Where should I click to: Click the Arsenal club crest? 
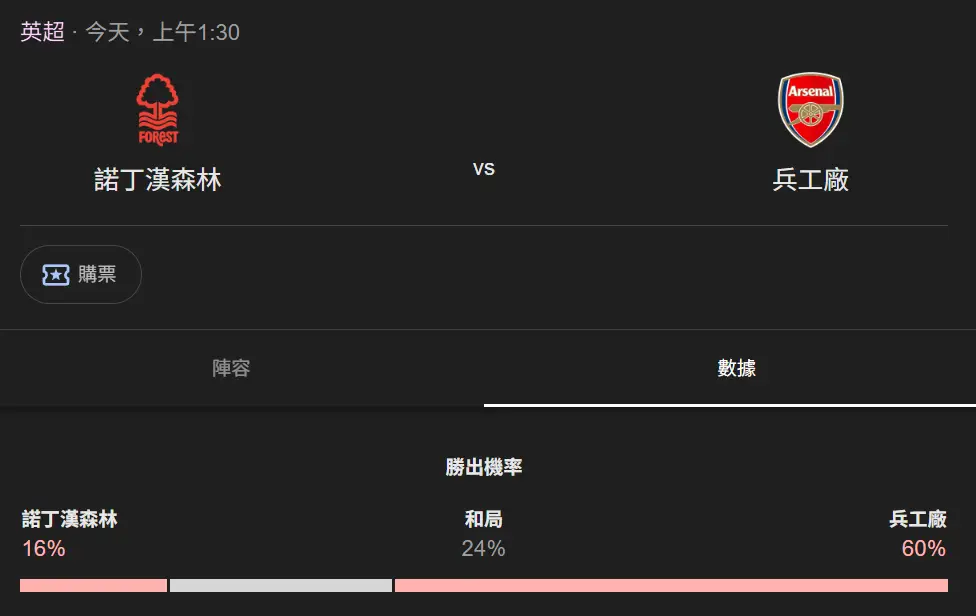[x=810, y=109]
